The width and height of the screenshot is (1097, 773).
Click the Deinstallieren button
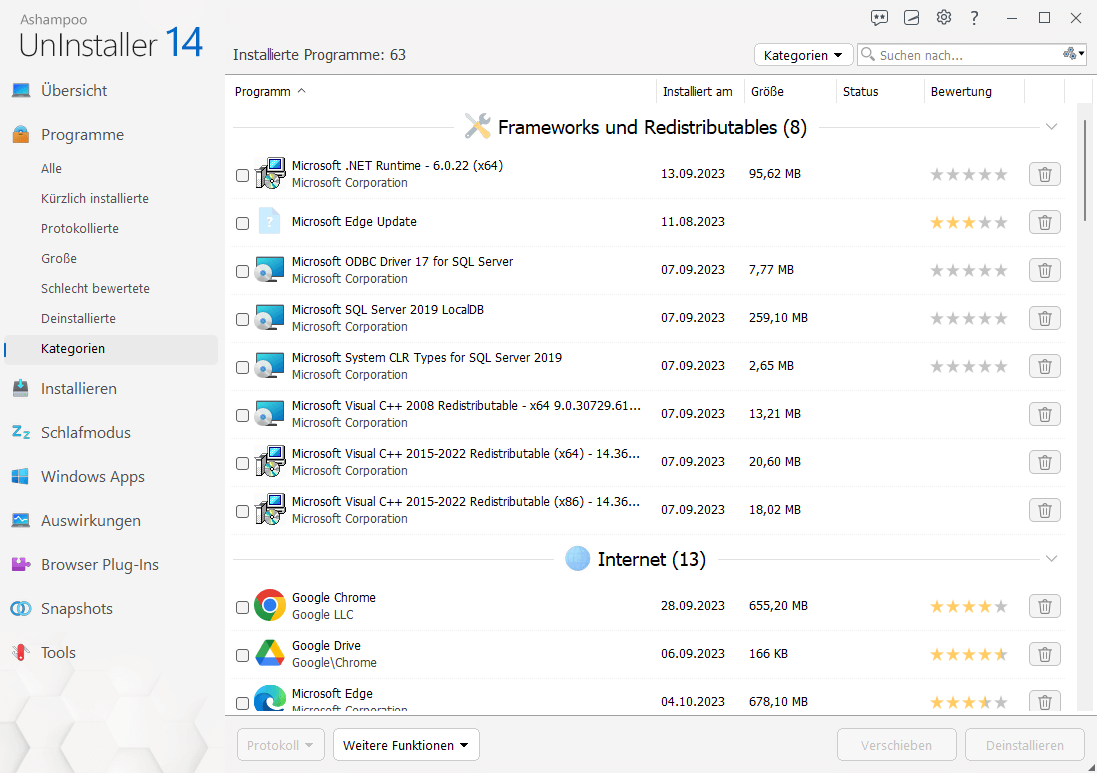pyautogui.click(x=1024, y=746)
